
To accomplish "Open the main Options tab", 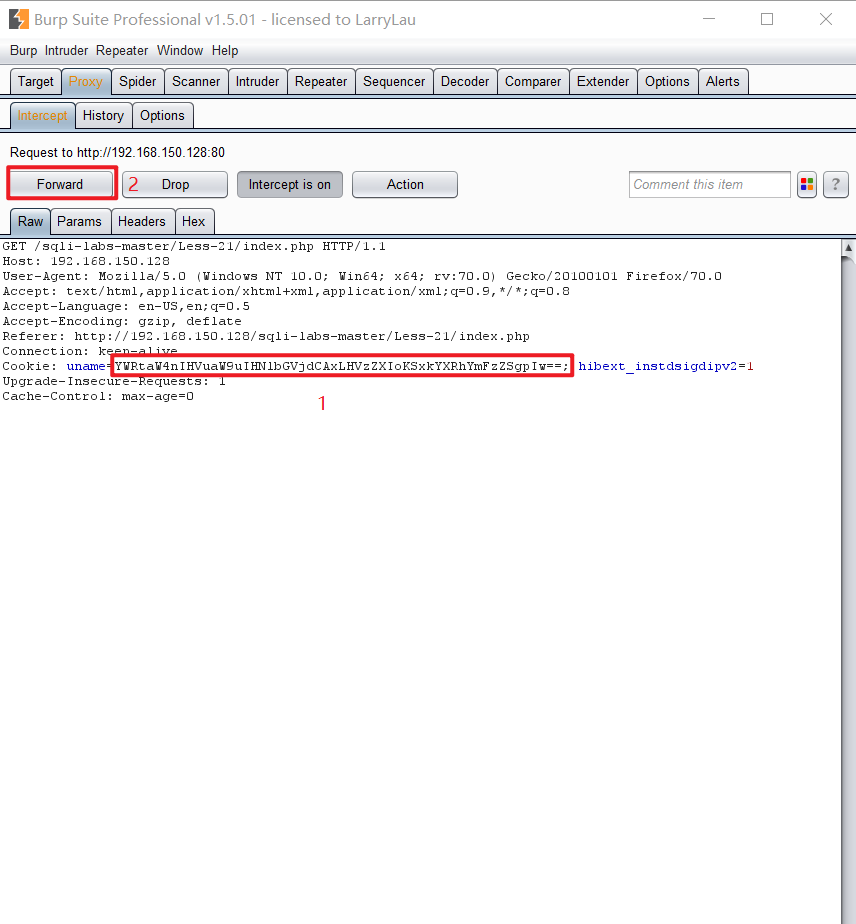I will coord(667,81).
